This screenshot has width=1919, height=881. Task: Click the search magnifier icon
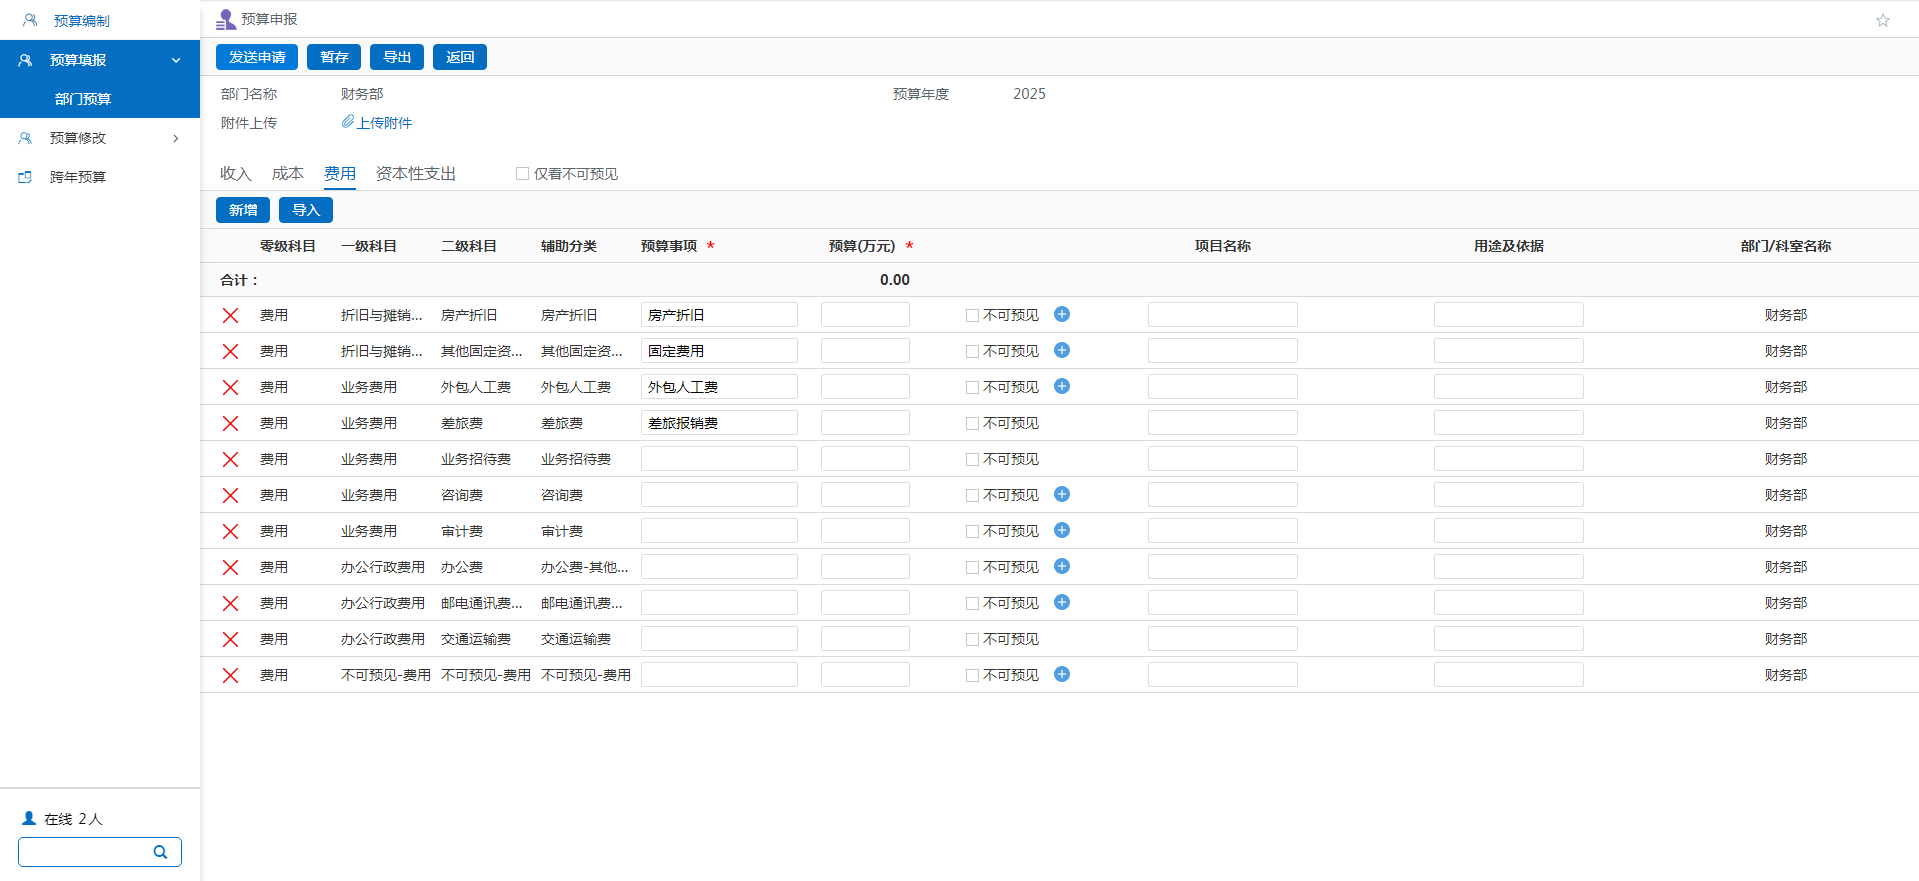[160, 852]
